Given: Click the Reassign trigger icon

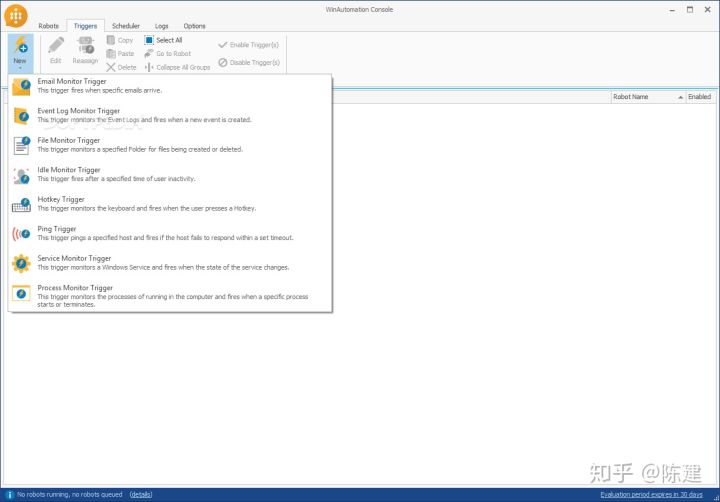Looking at the screenshot, I should (x=85, y=45).
